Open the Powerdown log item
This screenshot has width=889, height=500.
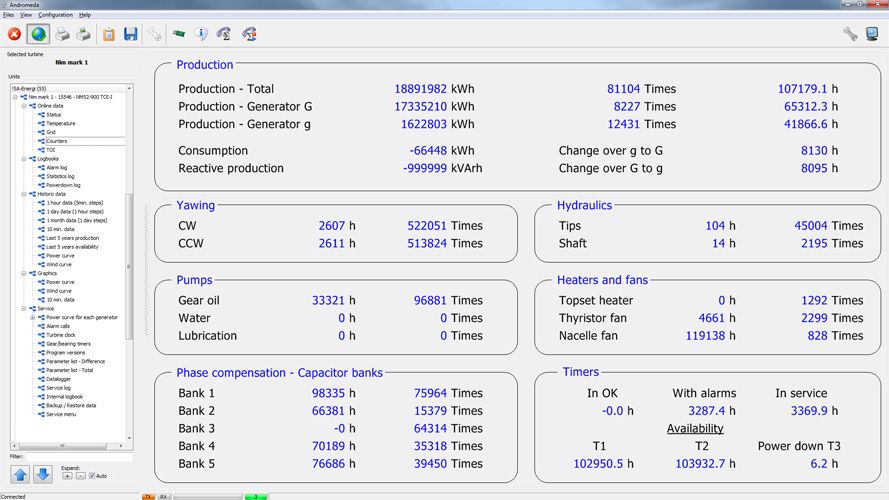[64, 185]
